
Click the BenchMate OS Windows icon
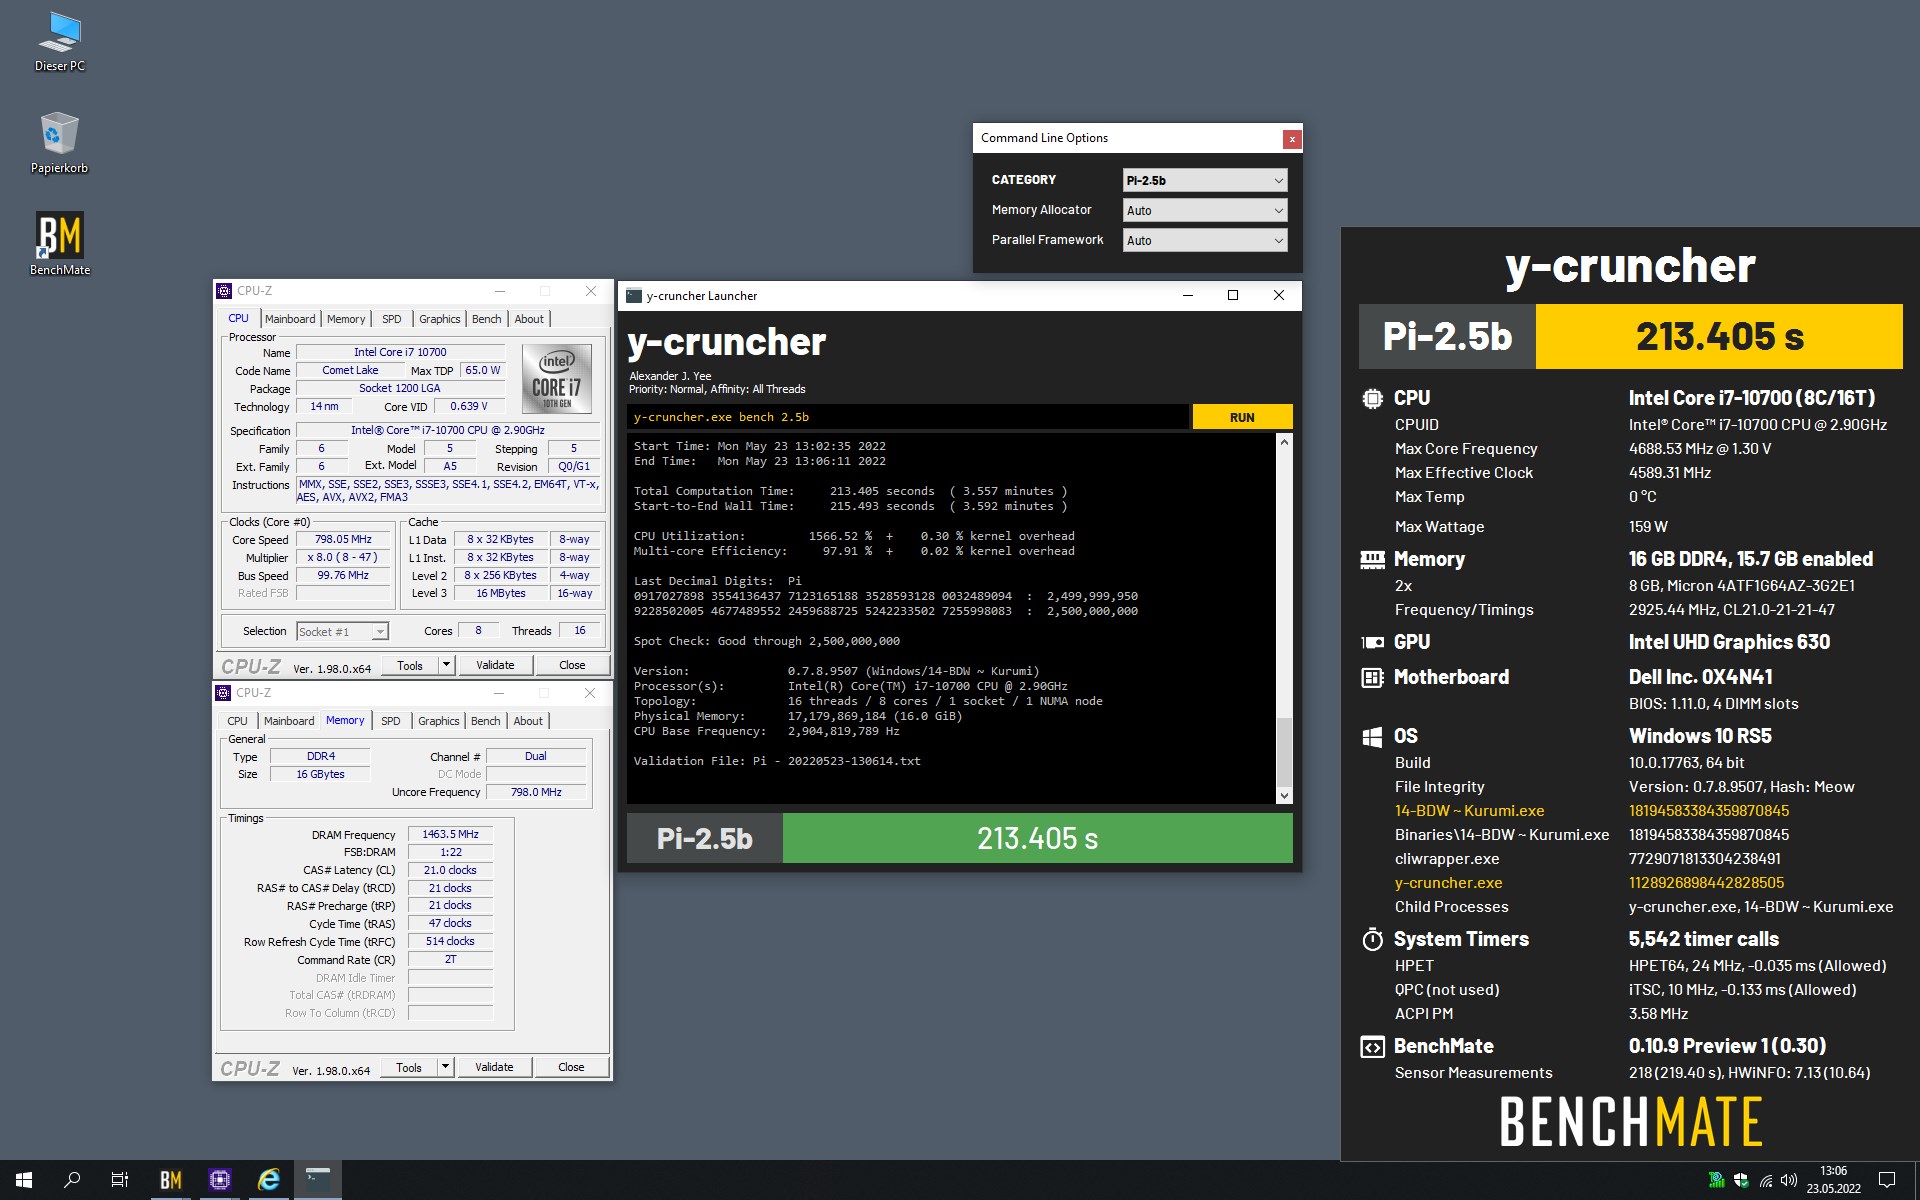pyautogui.click(x=1372, y=737)
